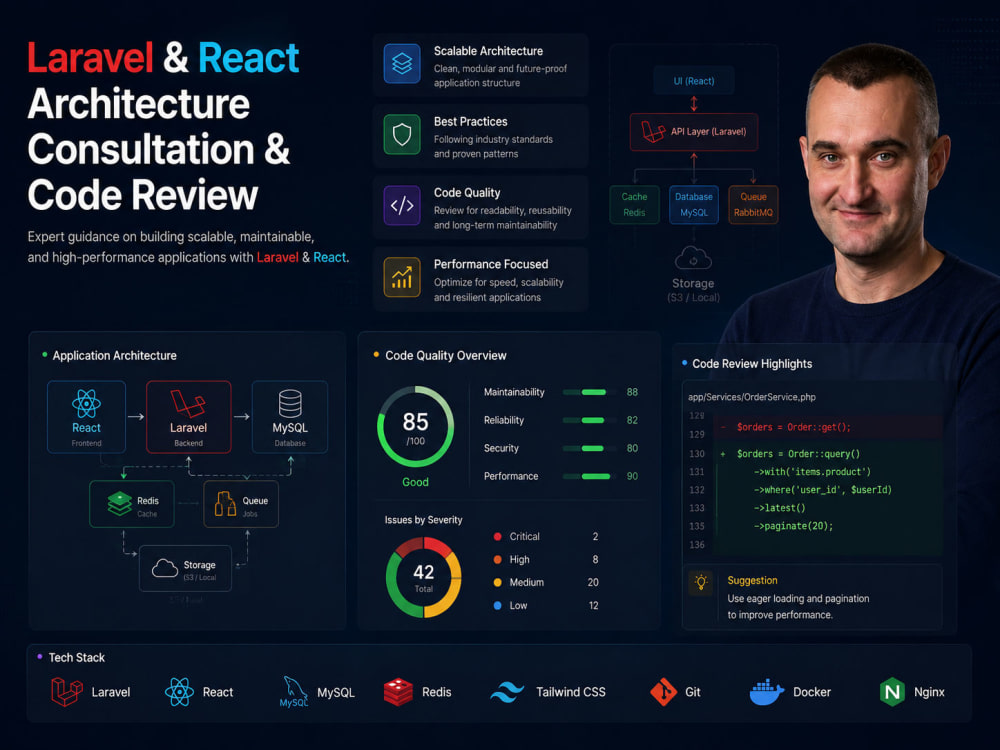Click the blue React link in the subtitle

[329, 257]
